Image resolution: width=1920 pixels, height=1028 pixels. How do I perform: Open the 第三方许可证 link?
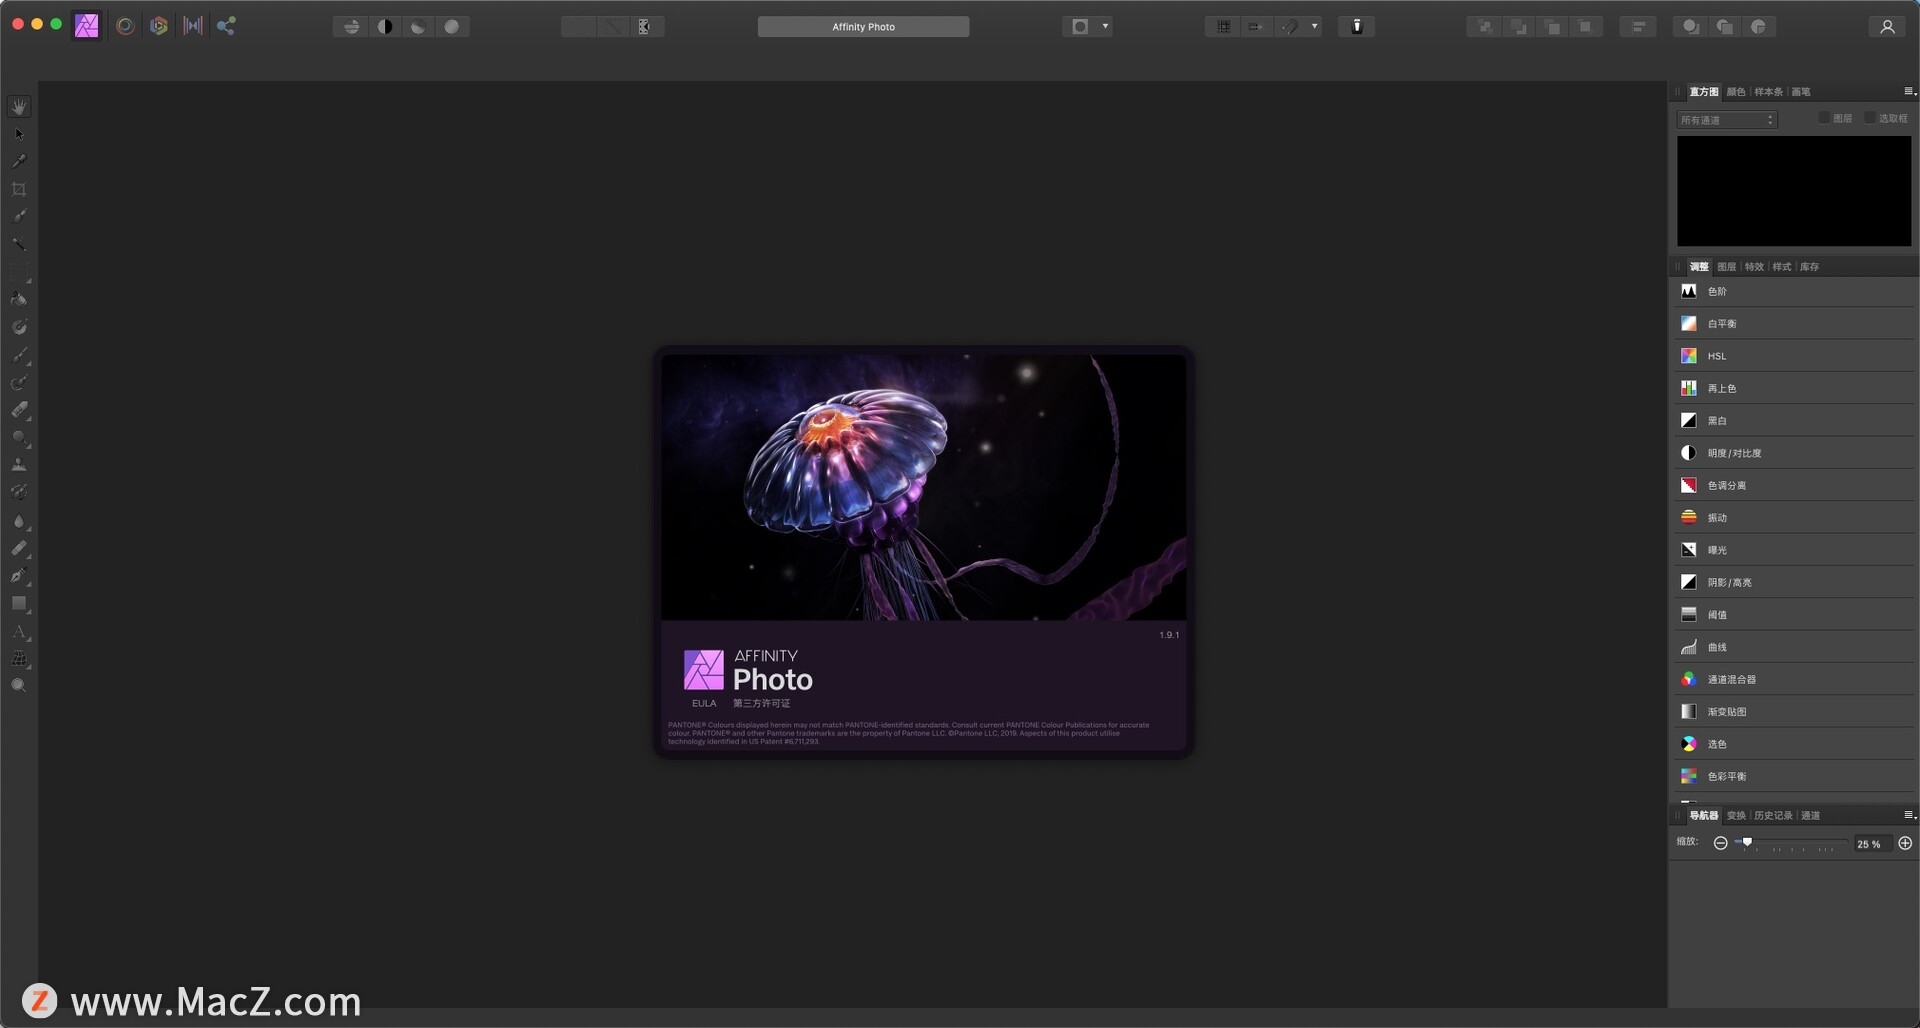click(x=761, y=704)
